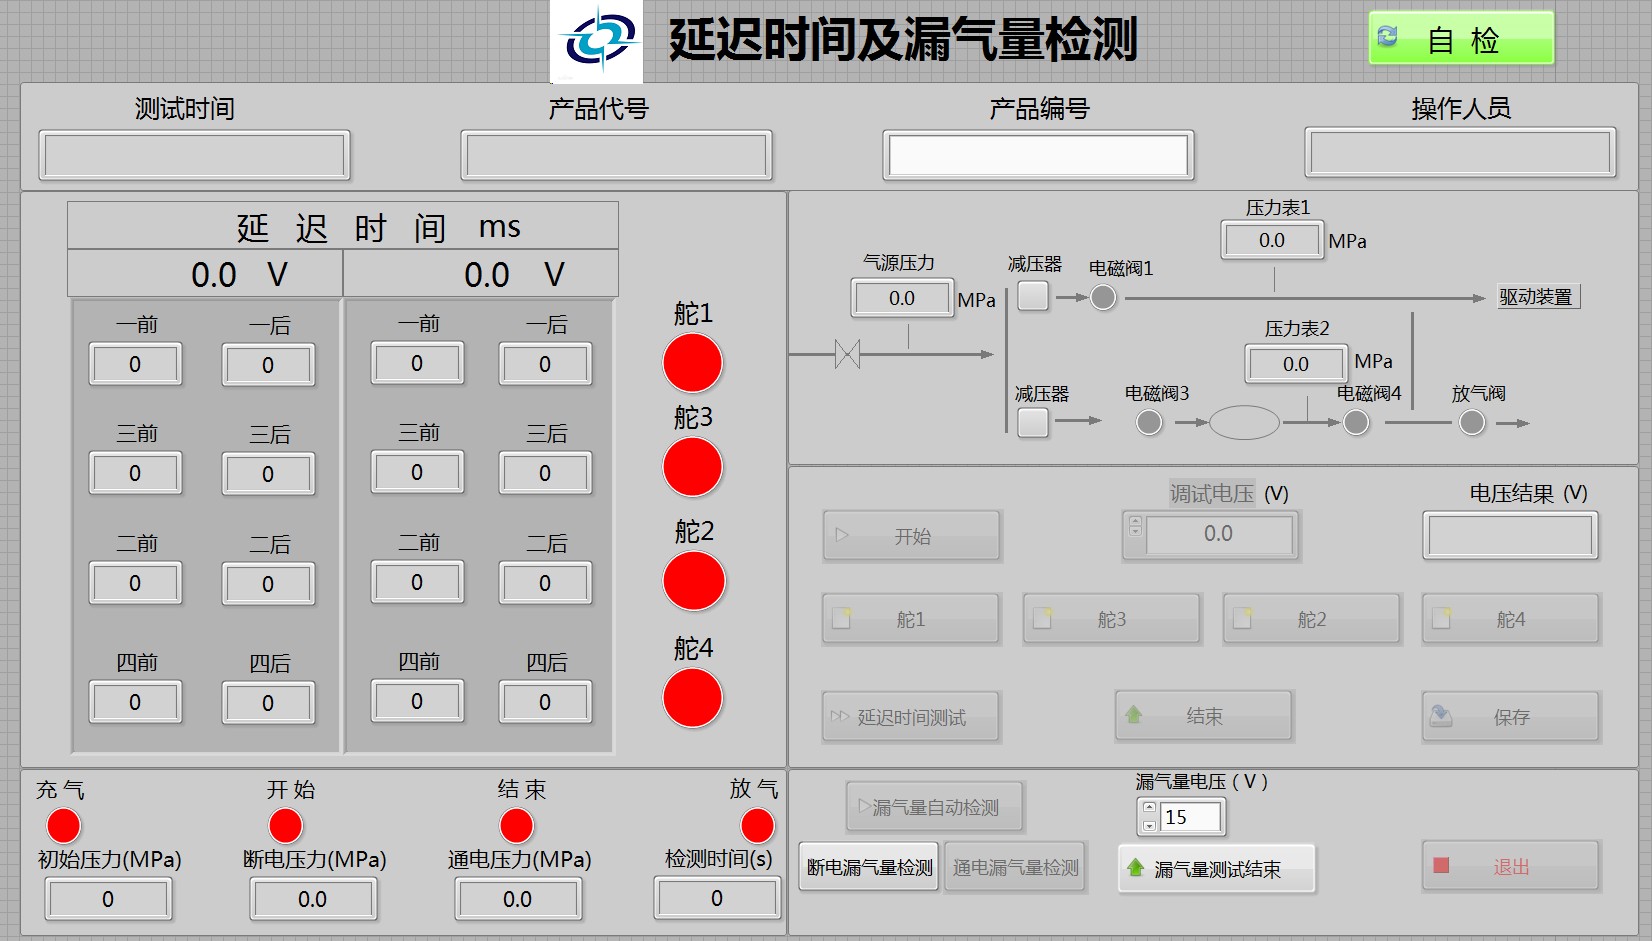The height and width of the screenshot is (941, 1652).
Task: Click the 驱动装置 label box
Action: (x=1538, y=297)
